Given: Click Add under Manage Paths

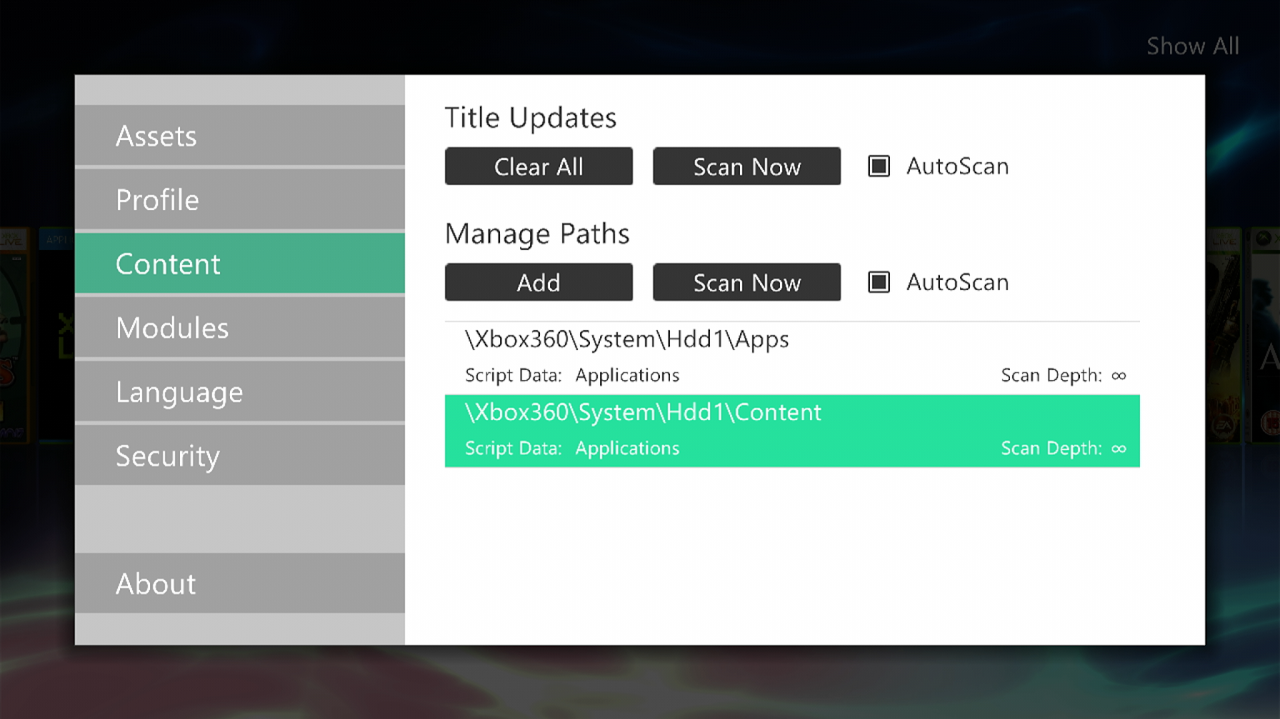Looking at the screenshot, I should click(x=538, y=283).
